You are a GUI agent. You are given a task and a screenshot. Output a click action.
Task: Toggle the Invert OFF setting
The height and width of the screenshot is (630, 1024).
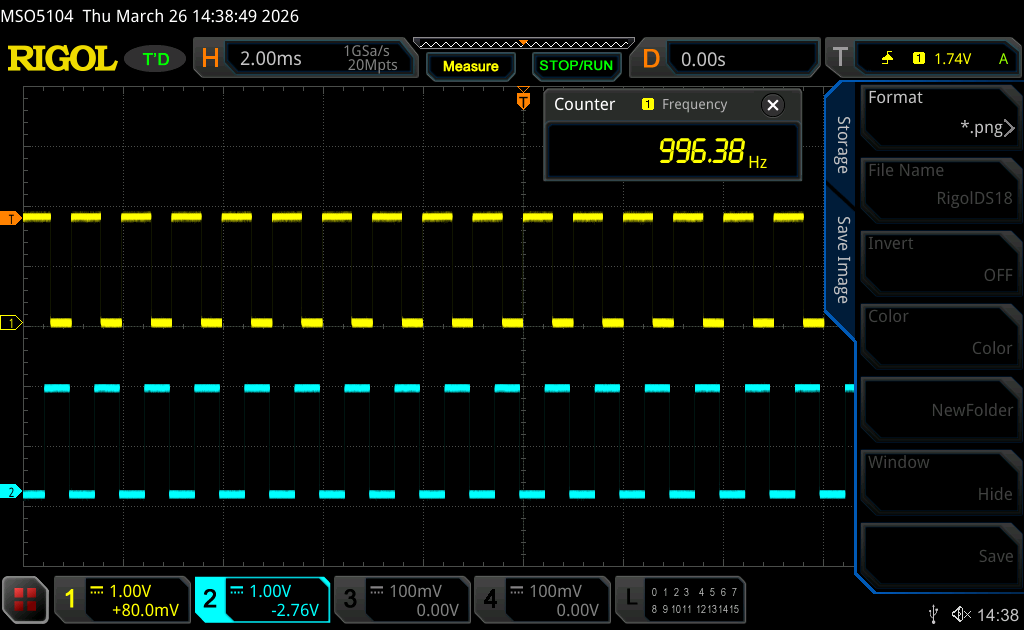click(940, 260)
